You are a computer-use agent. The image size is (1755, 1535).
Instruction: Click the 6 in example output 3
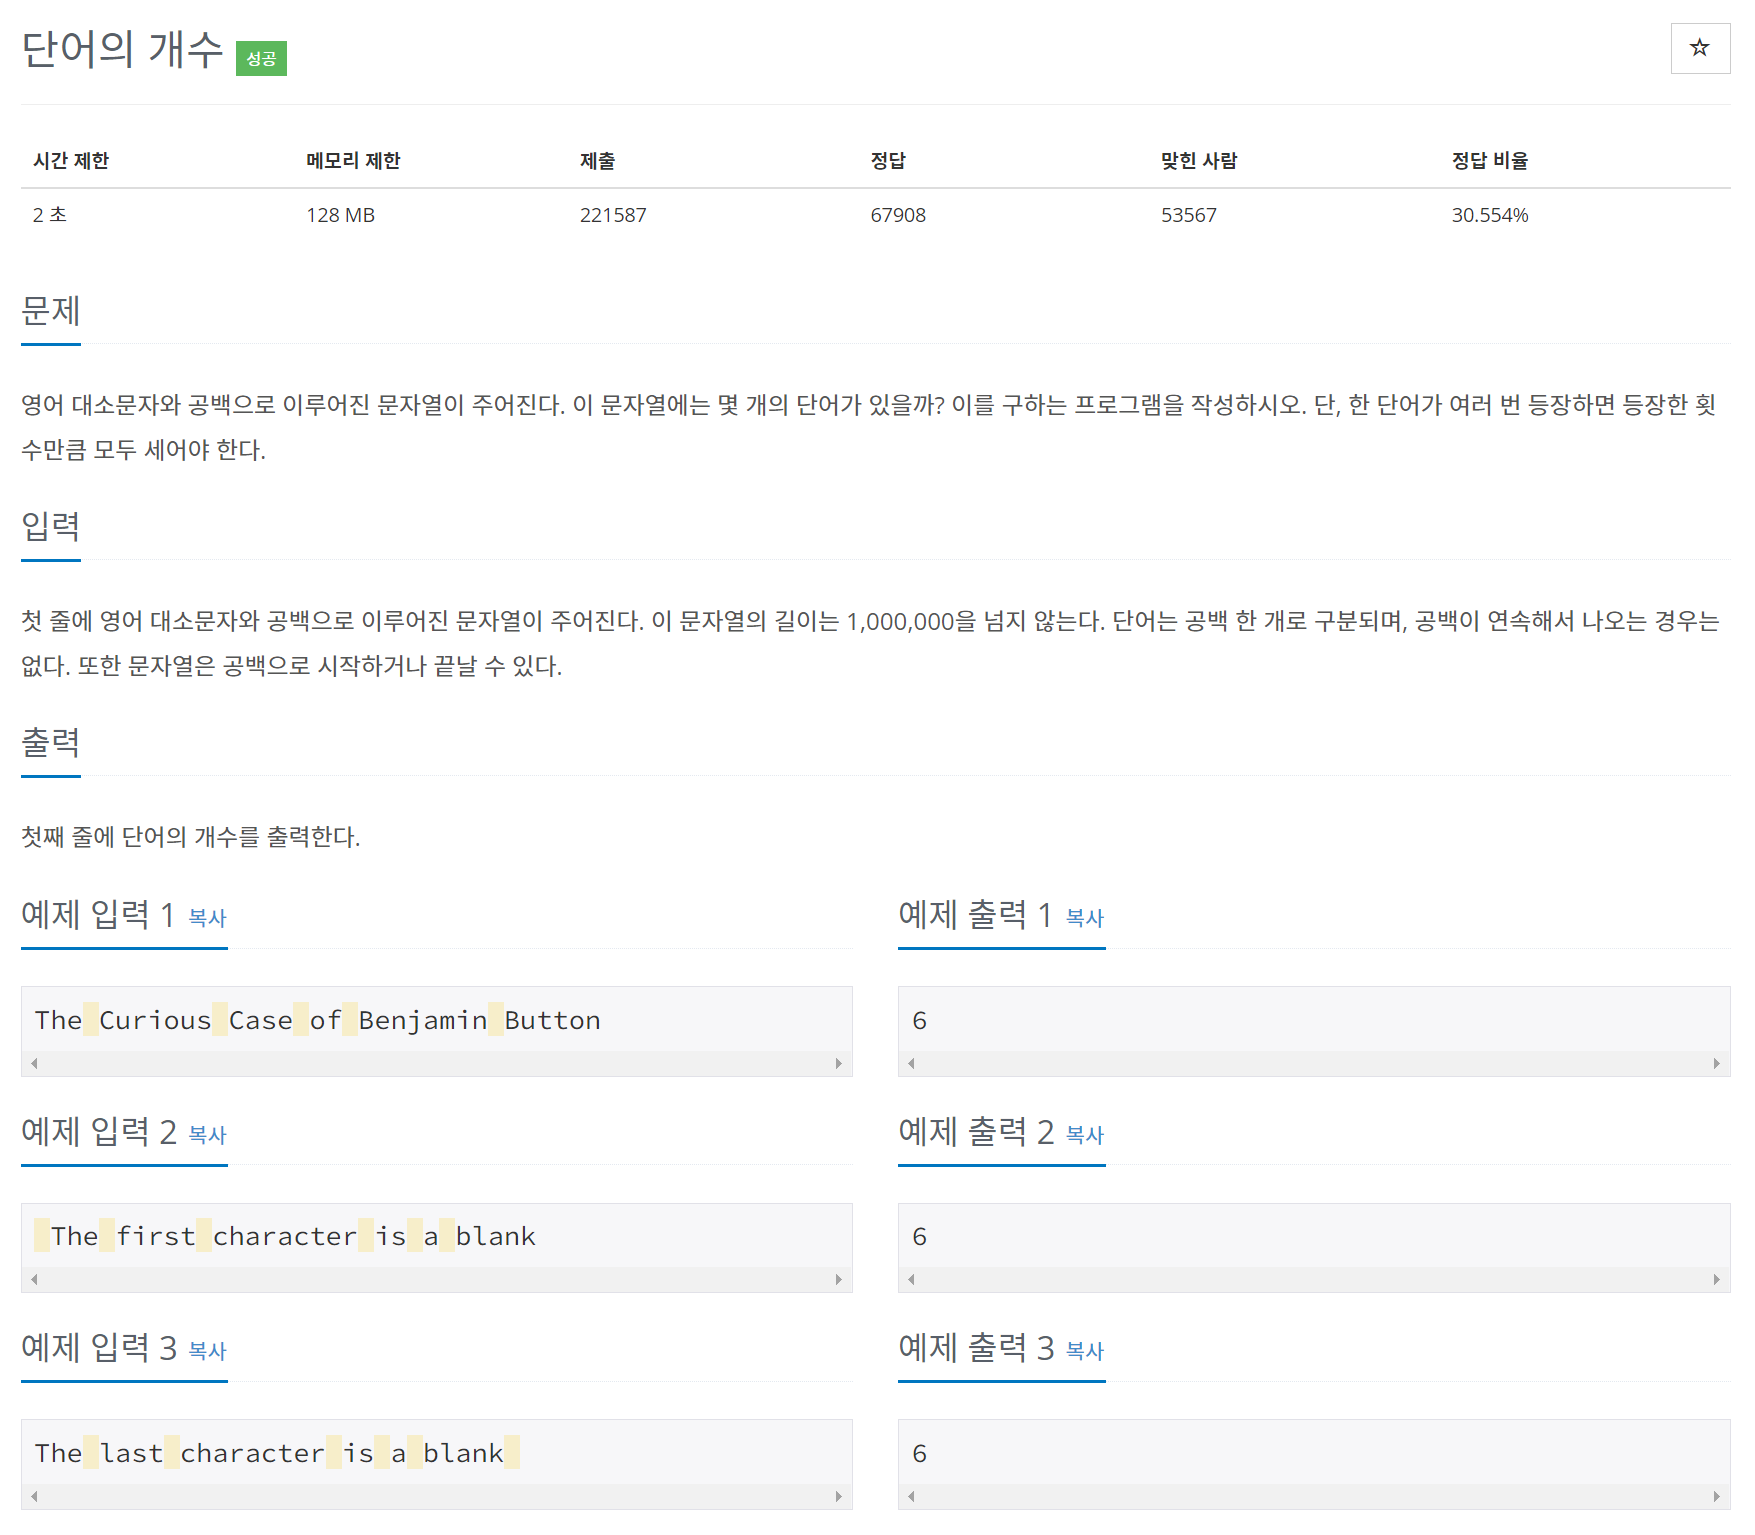(920, 1453)
